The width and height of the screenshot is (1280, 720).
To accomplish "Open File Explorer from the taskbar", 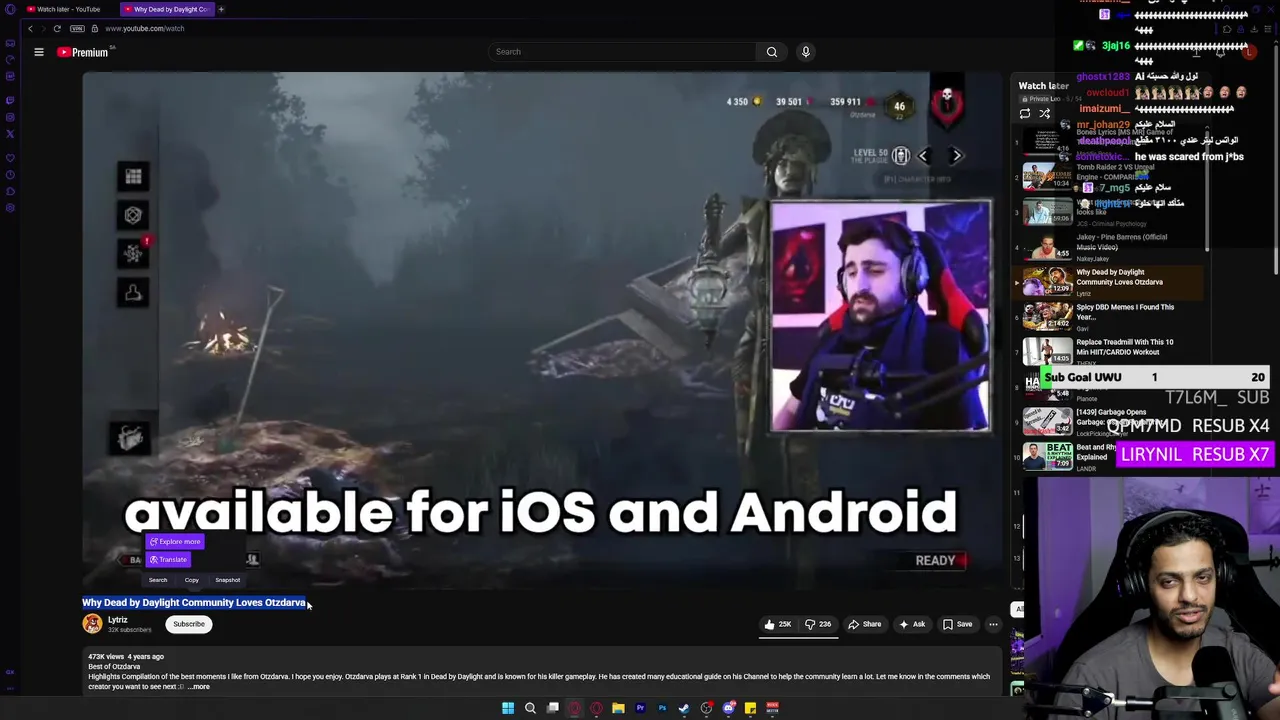I will (x=618, y=708).
